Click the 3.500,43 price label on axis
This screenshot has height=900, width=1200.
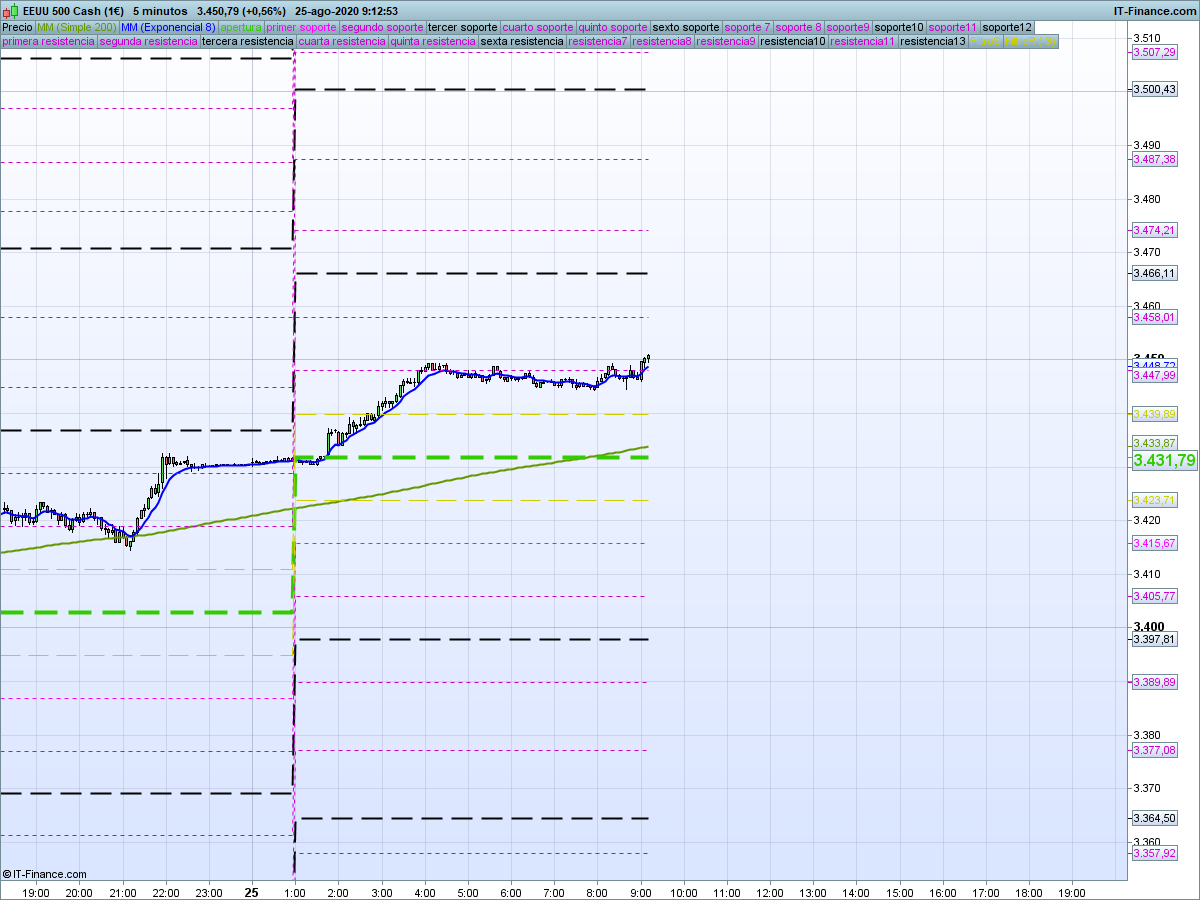point(1154,90)
